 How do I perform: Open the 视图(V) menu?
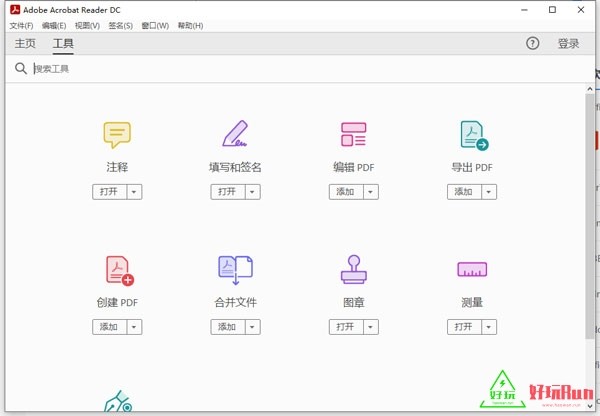[x=87, y=26]
